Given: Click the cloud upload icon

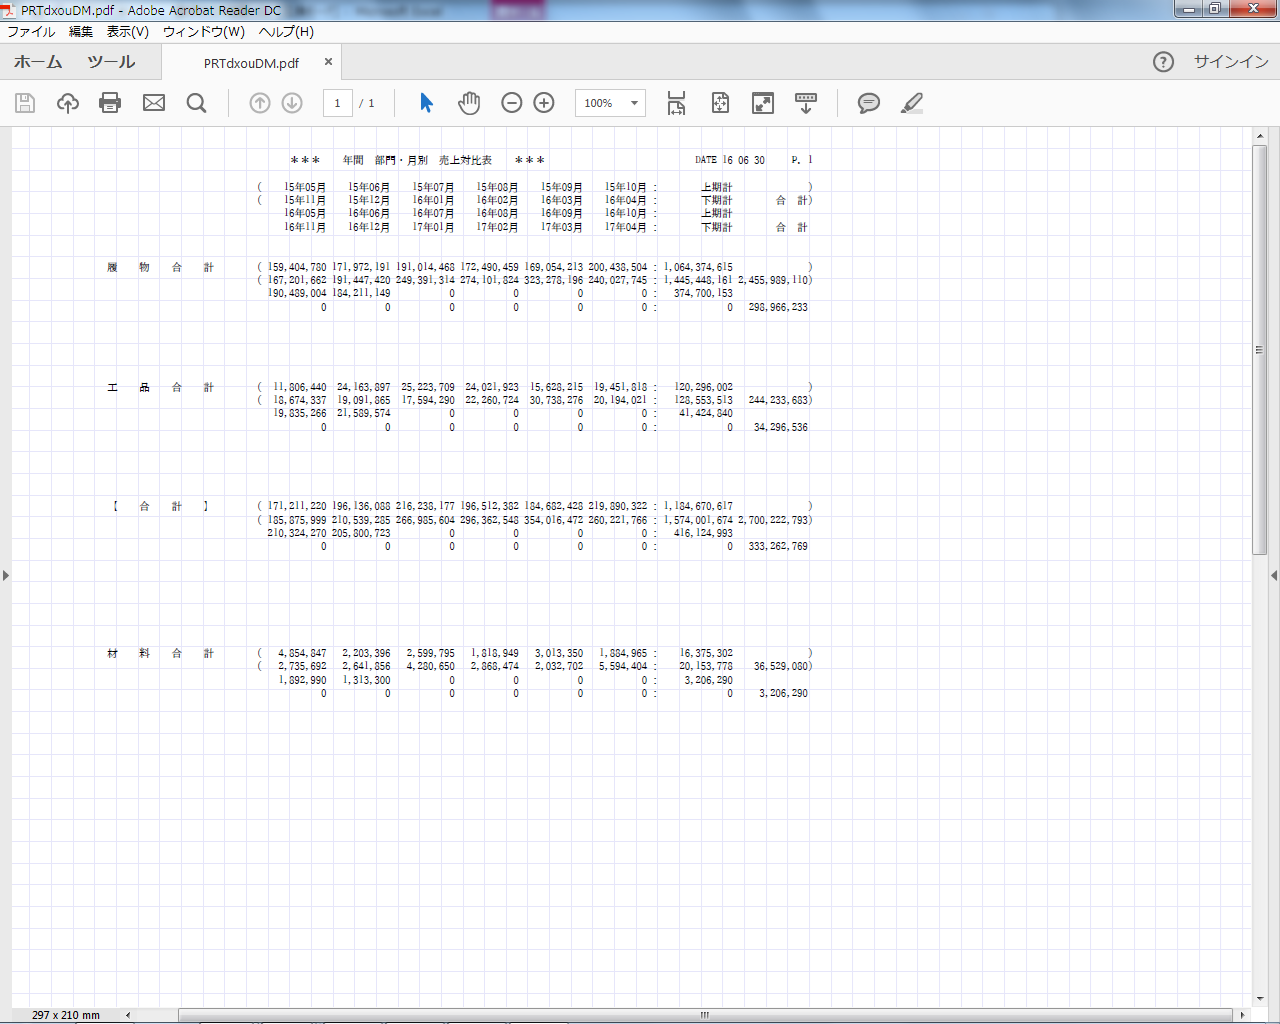Looking at the screenshot, I should click(x=68, y=103).
